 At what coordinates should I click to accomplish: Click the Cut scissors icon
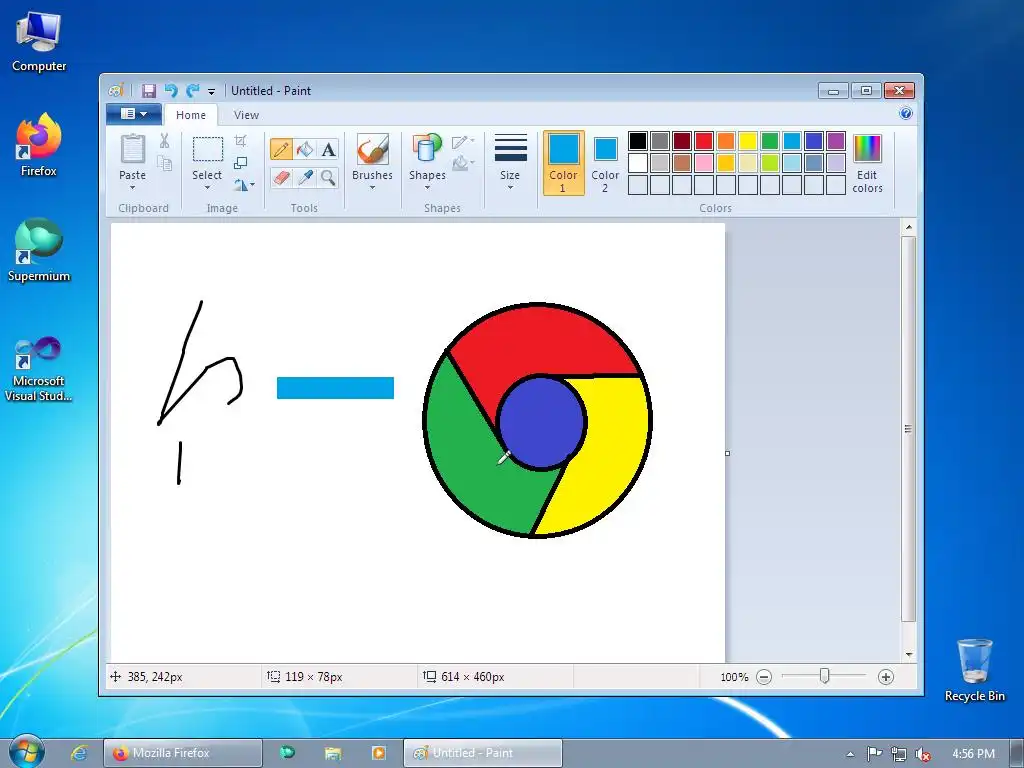pos(165,140)
